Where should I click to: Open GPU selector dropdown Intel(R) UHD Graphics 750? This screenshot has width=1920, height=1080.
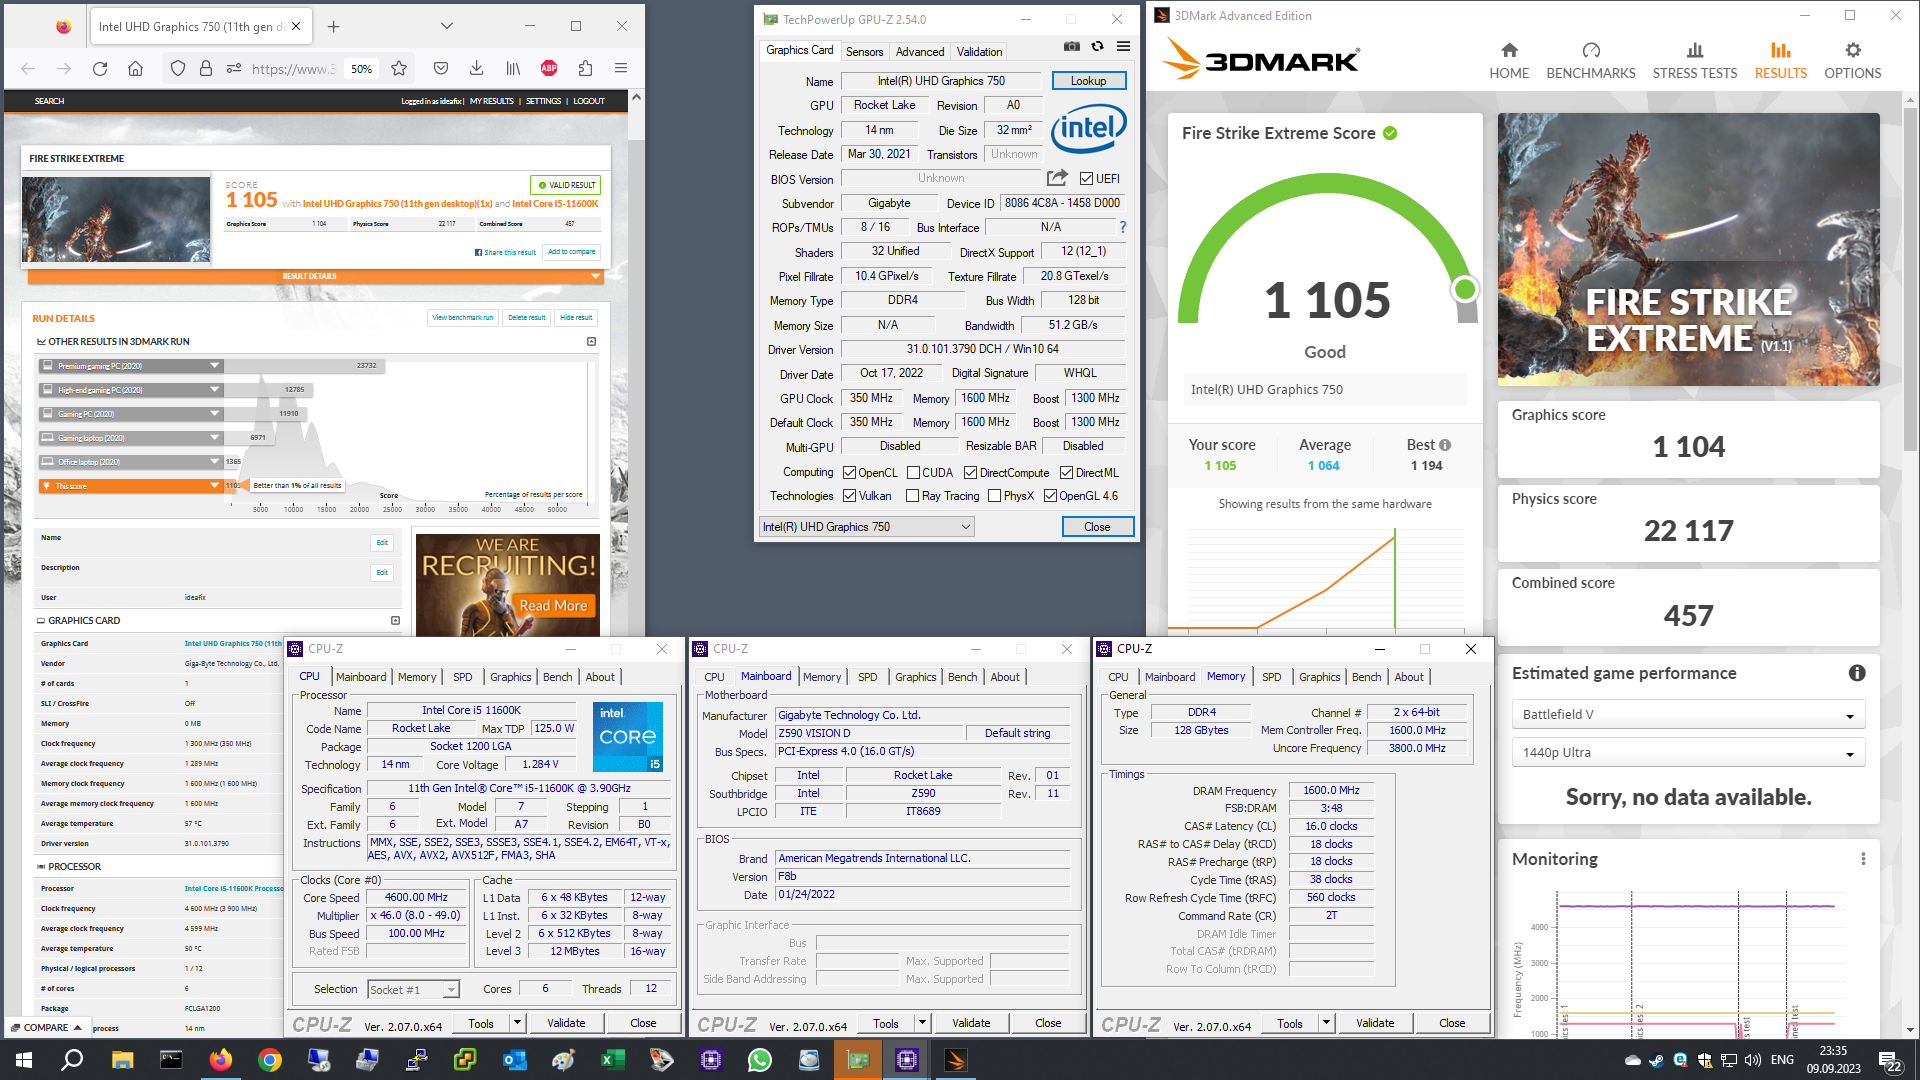[866, 527]
